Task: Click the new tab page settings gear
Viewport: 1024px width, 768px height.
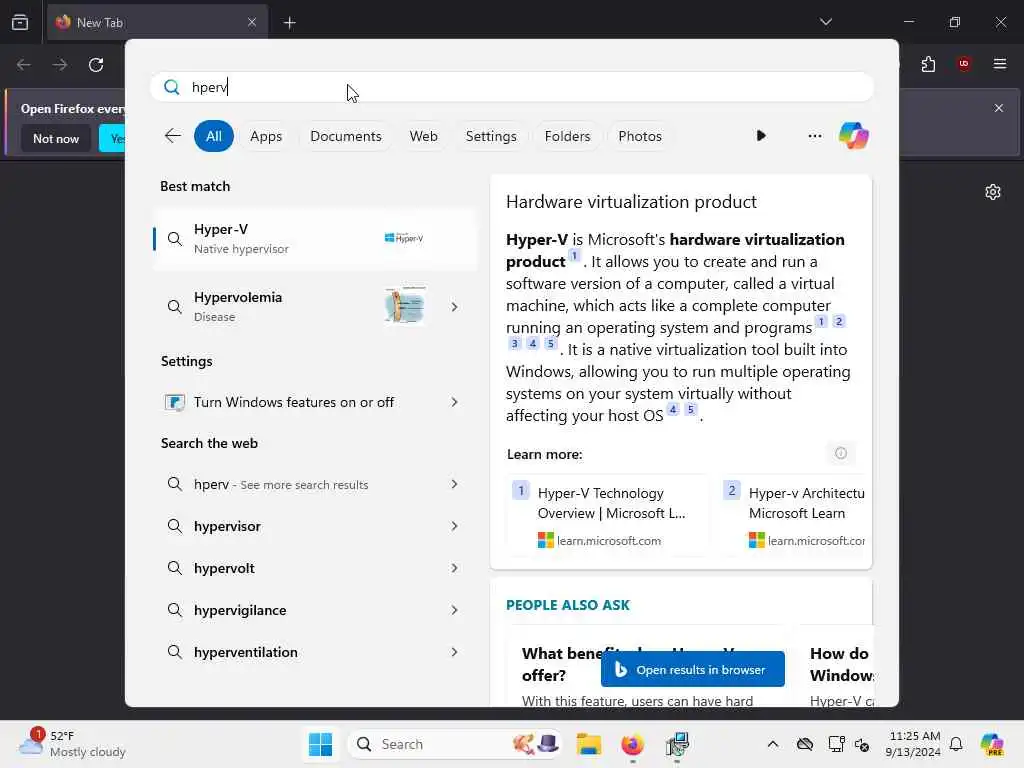Action: [x=993, y=192]
